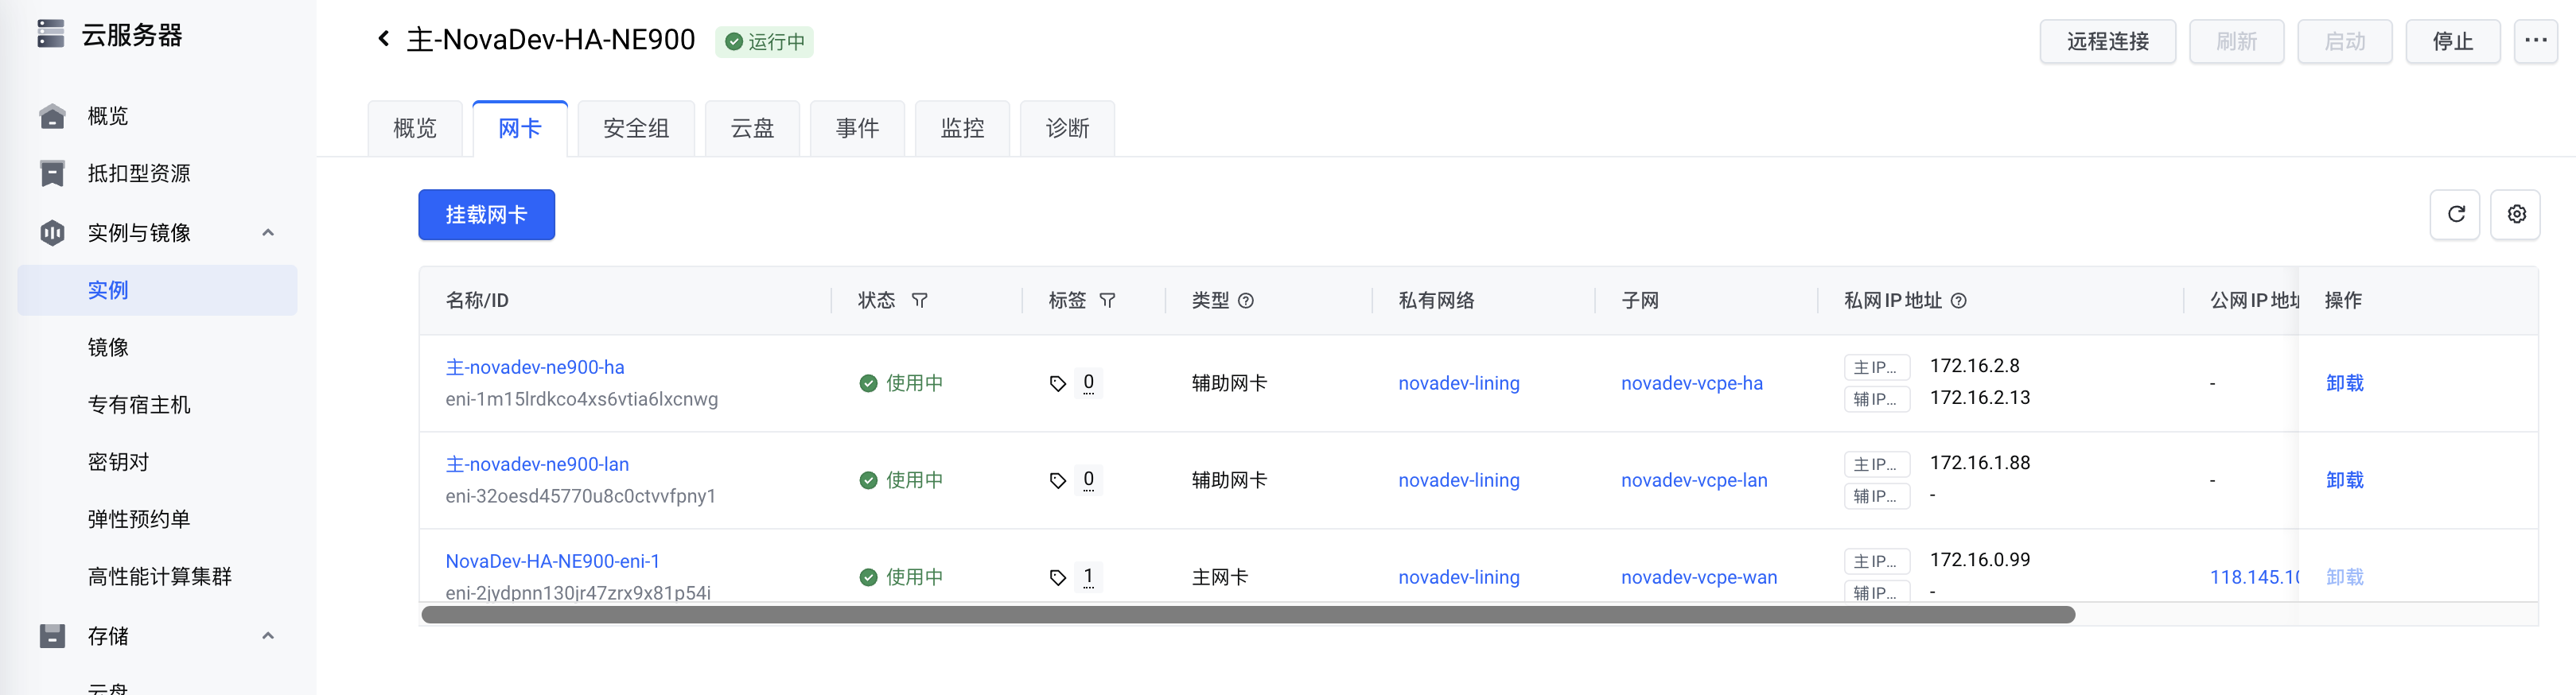This screenshot has width=2576, height=695.
Task: Click private IP 172.16.1.88
Action: point(1979,463)
